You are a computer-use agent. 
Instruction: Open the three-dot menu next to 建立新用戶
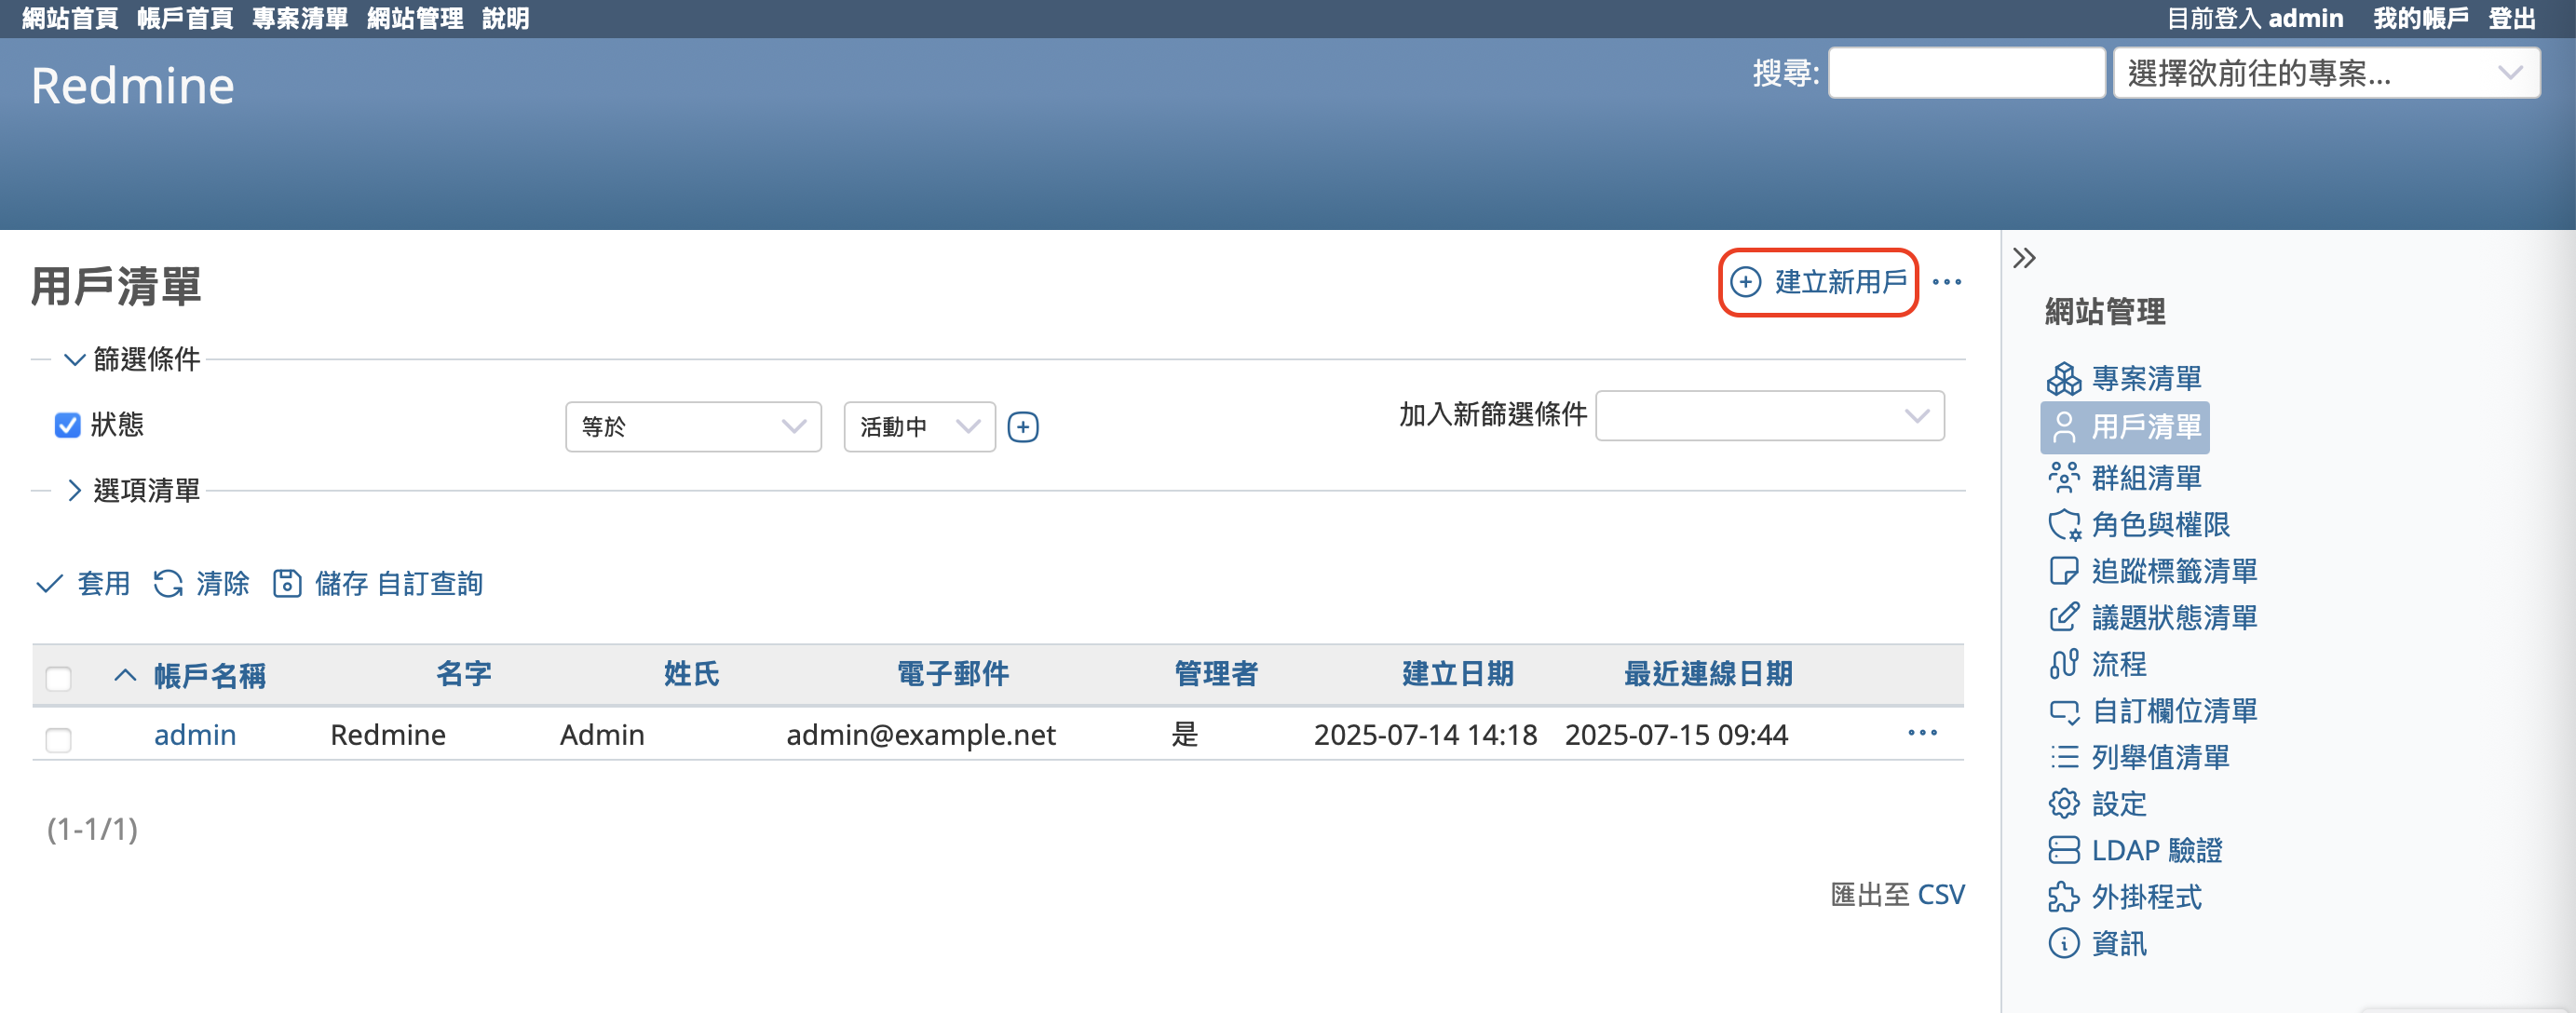coord(1946,282)
